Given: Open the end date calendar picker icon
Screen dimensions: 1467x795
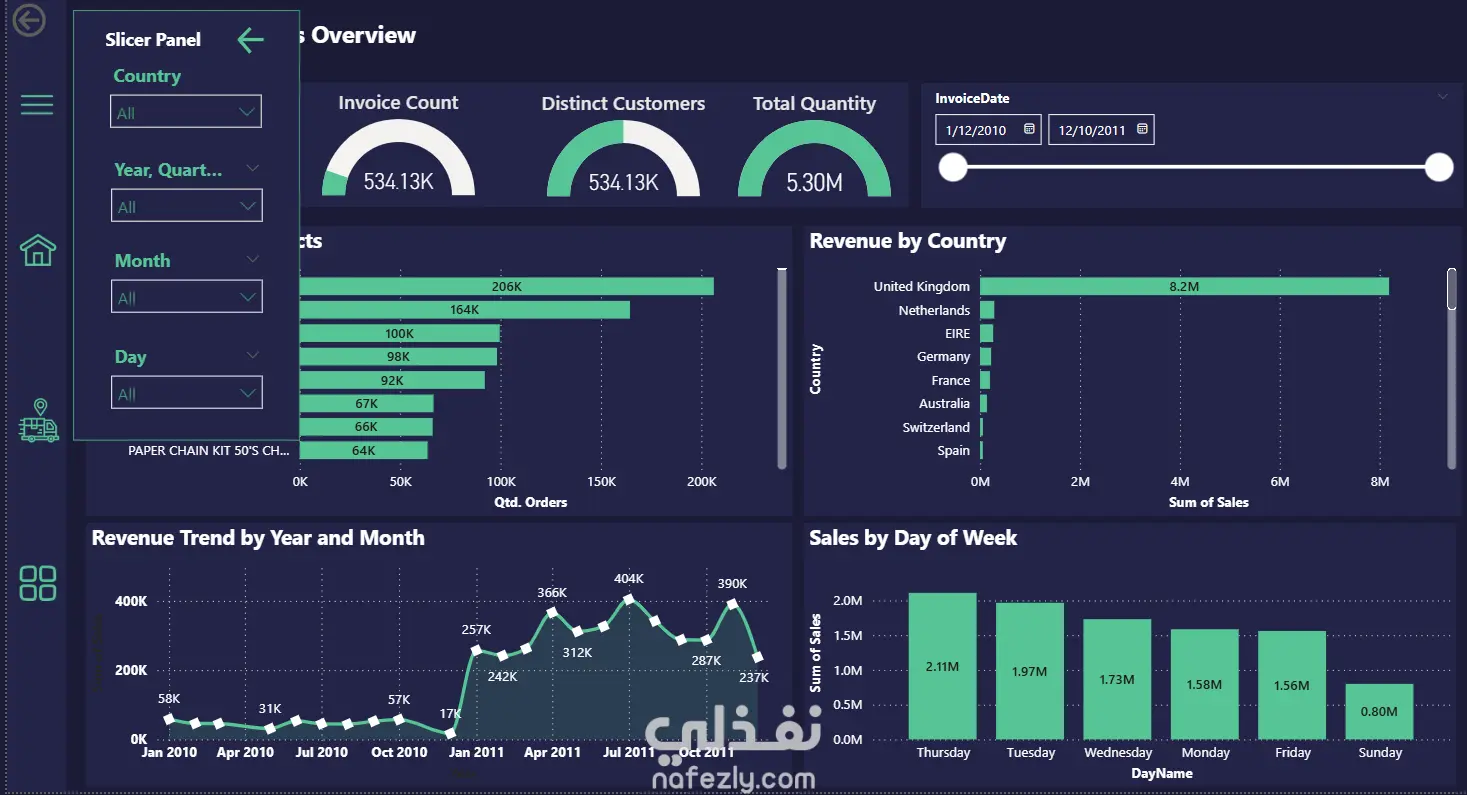Looking at the screenshot, I should click(x=1142, y=130).
